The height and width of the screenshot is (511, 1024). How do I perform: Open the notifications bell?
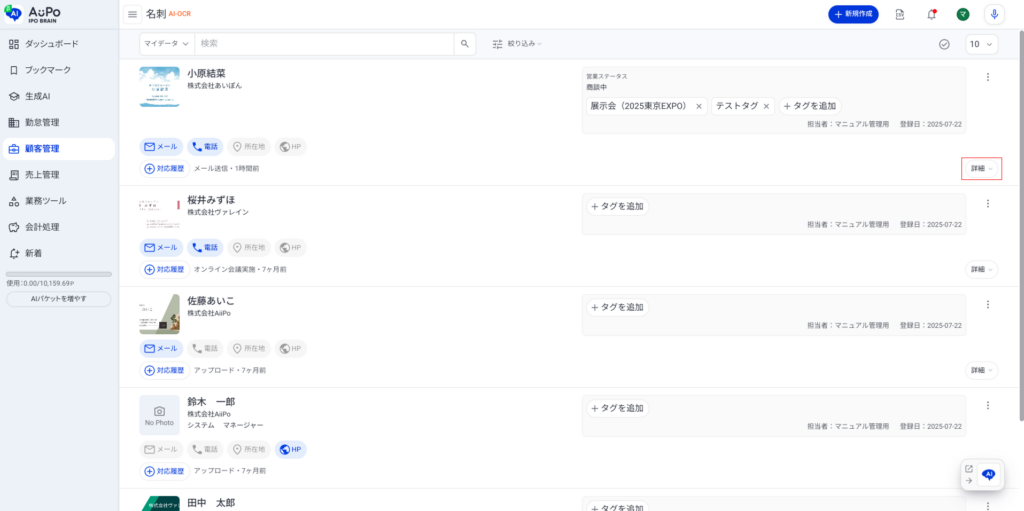[931, 14]
